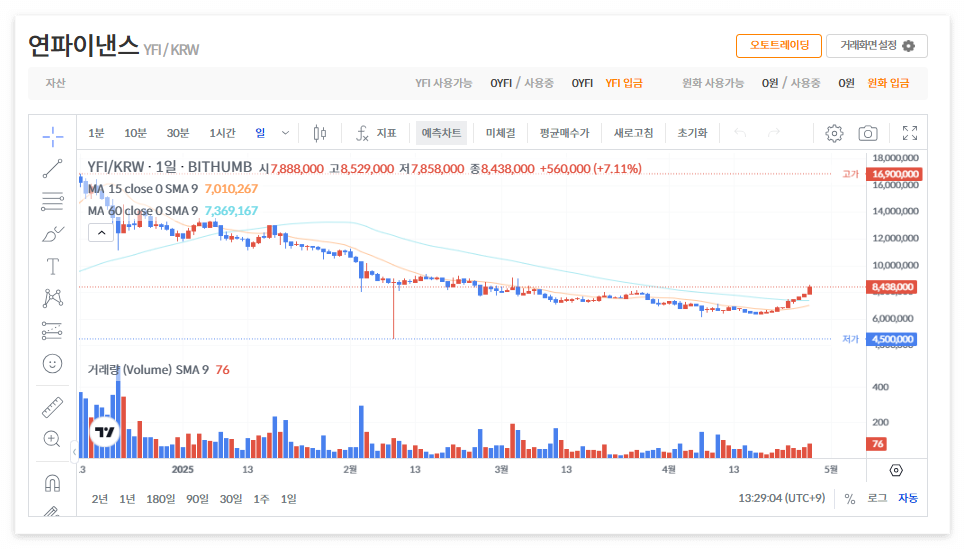965x549 pixels.
Task: Select the 30분 interval
Action: tap(178, 133)
